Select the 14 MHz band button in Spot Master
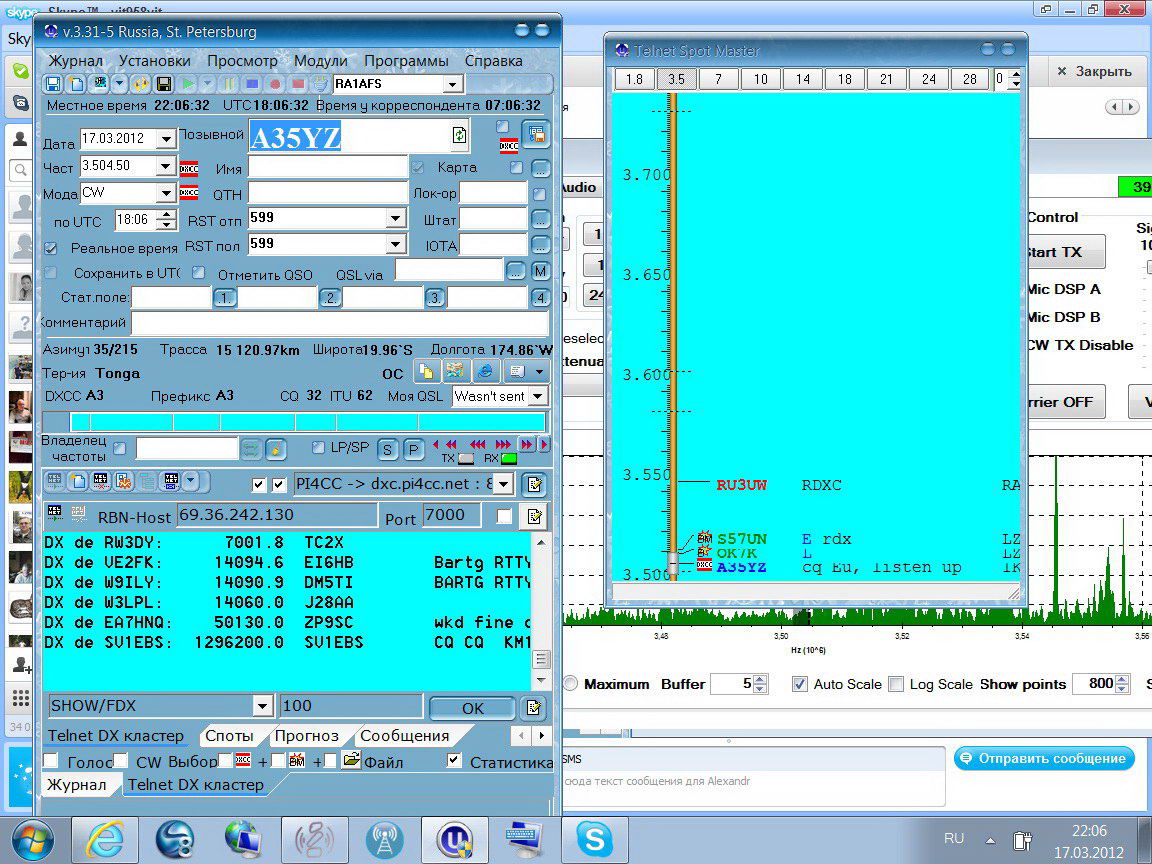Screen dimensions: 1152x864 coord(802,79)
